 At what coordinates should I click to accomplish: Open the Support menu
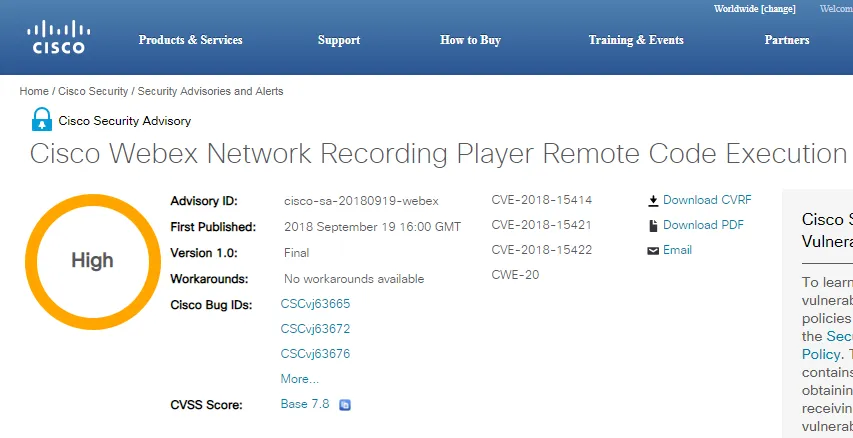coord(339,40)
